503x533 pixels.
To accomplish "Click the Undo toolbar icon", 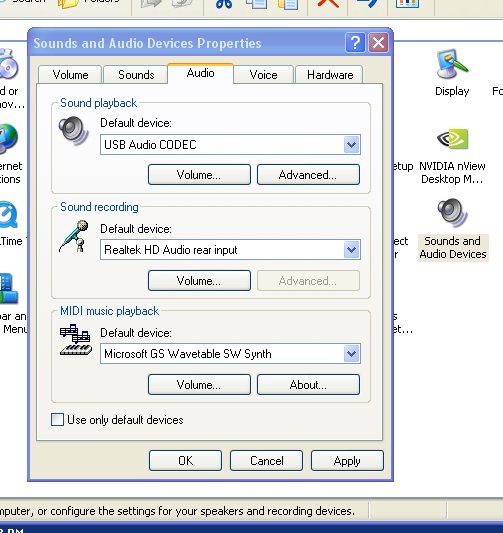I will click(x=368, y=3).
